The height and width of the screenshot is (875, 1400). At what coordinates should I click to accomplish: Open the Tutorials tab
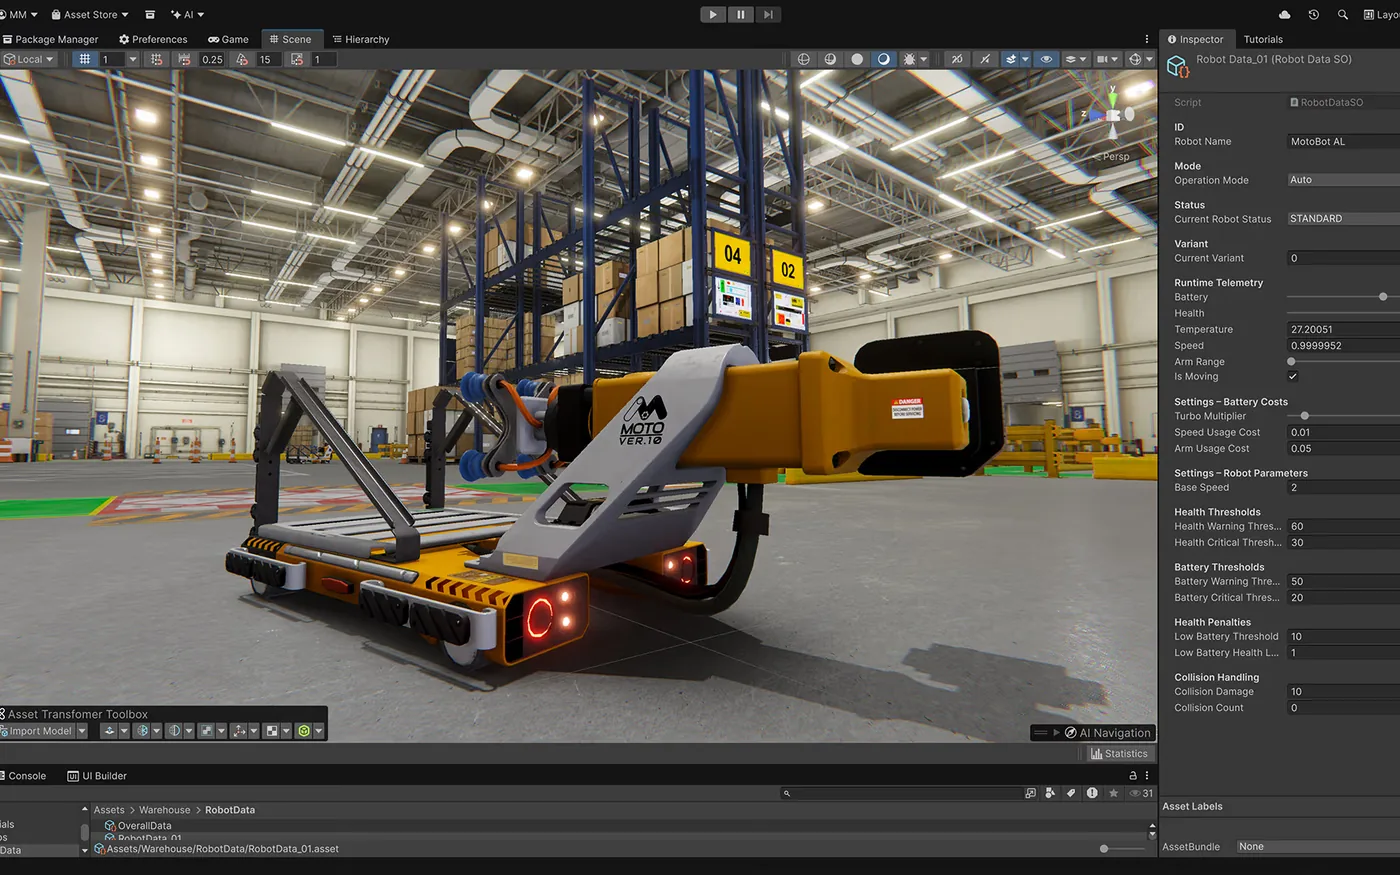[1263, 39]
